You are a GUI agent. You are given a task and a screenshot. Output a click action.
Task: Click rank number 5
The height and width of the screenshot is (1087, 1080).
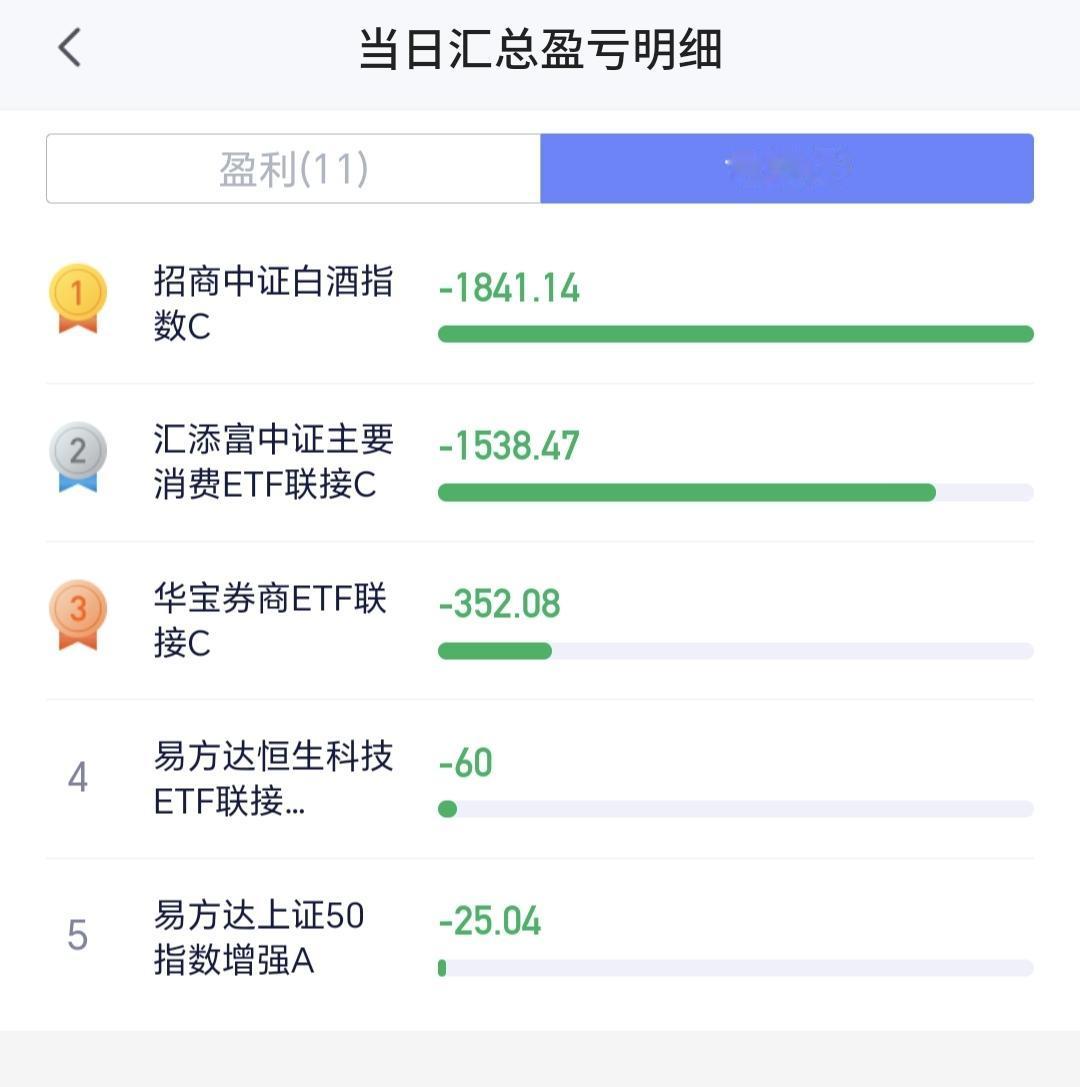tap(78, 934)
